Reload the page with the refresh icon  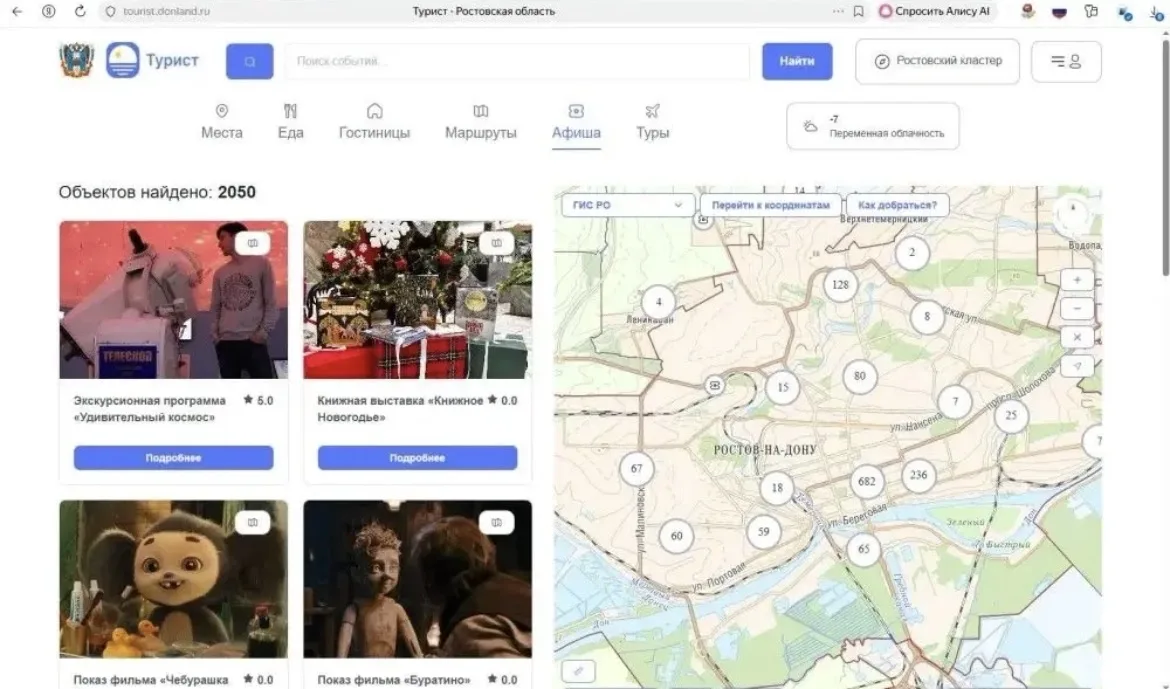(x=80, y=11)
